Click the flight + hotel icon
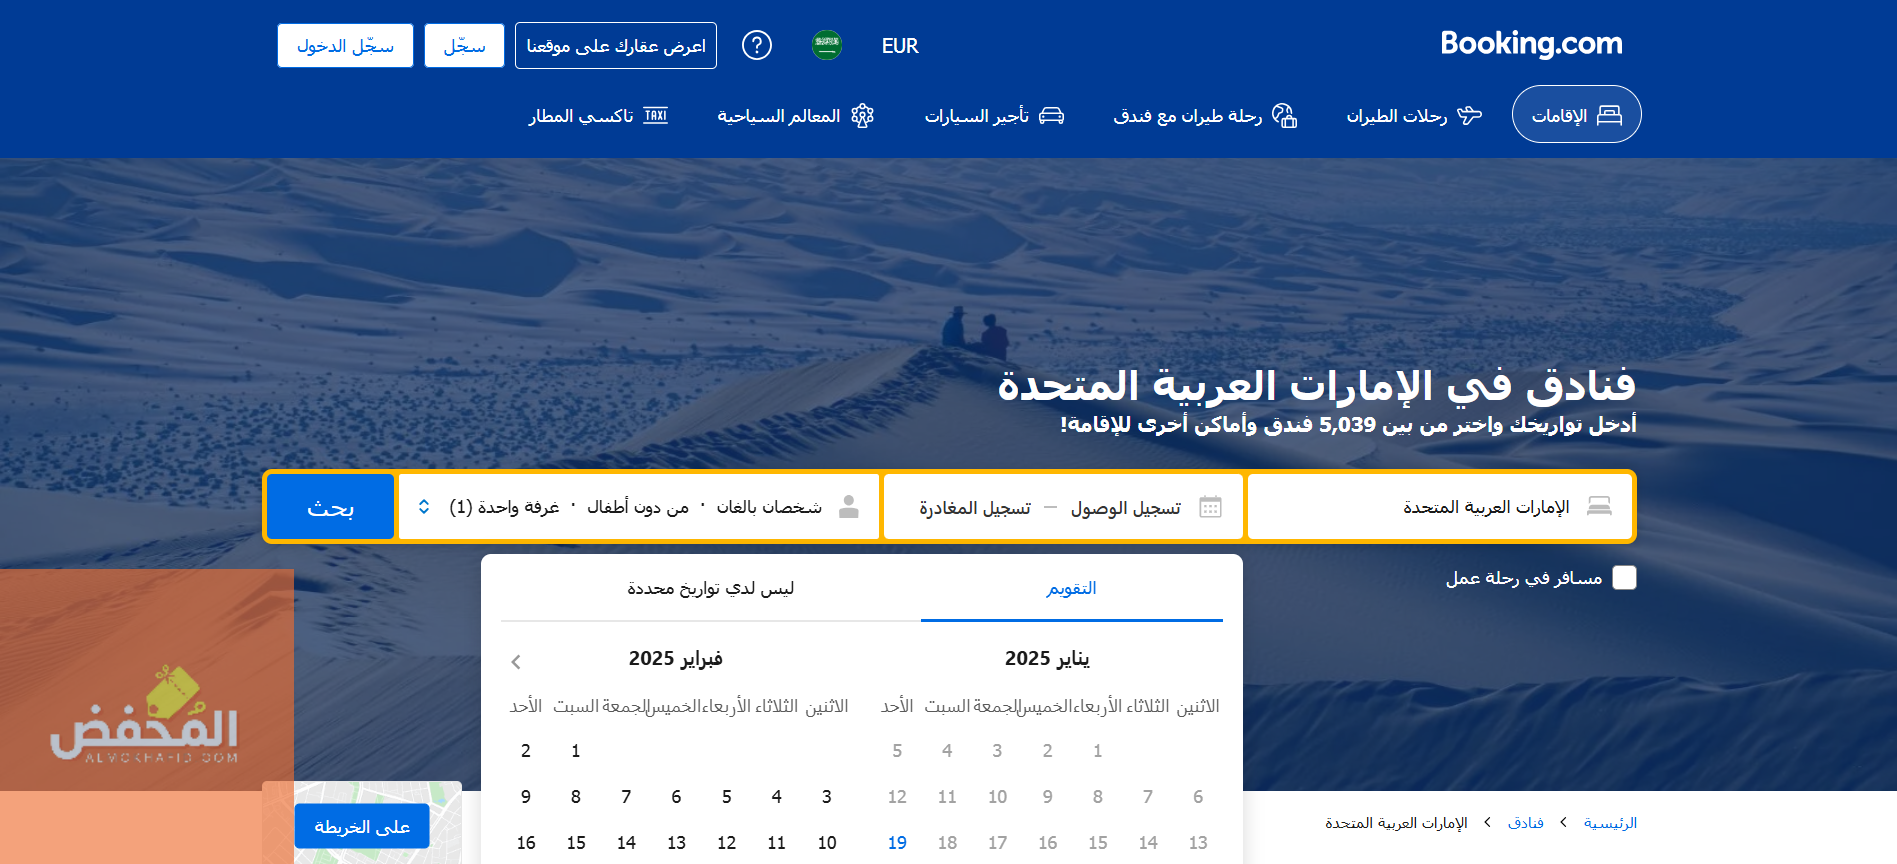 tap(1284, 116)
